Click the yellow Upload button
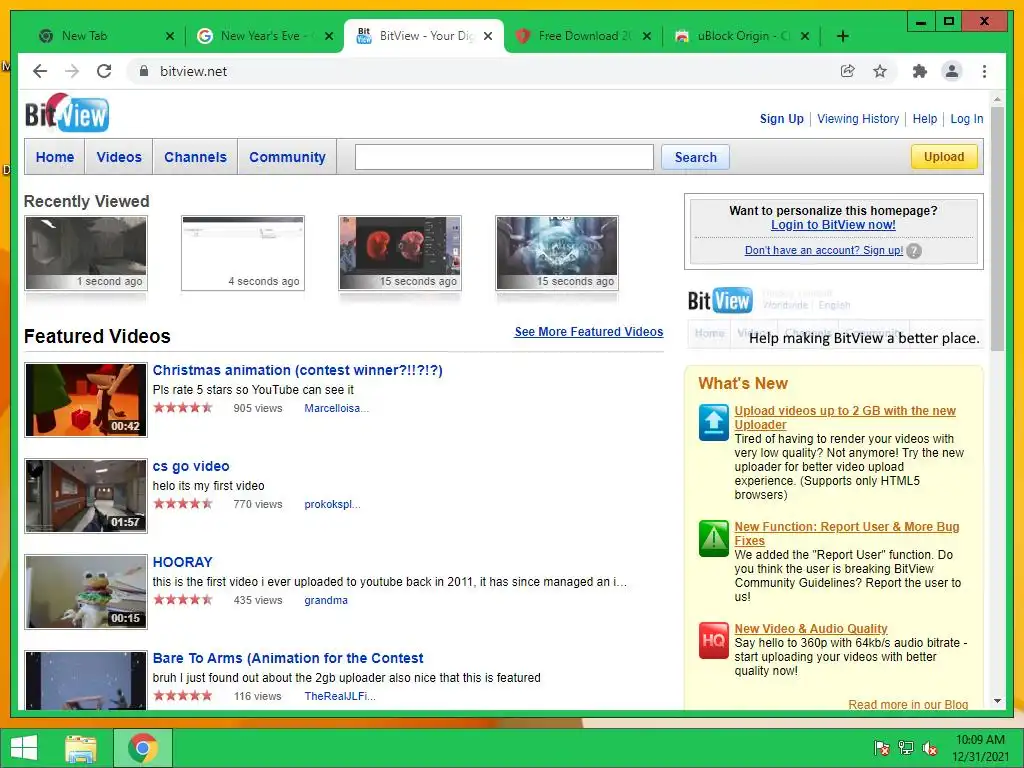This screenshot has height=768, width=1024. point(944,157)
